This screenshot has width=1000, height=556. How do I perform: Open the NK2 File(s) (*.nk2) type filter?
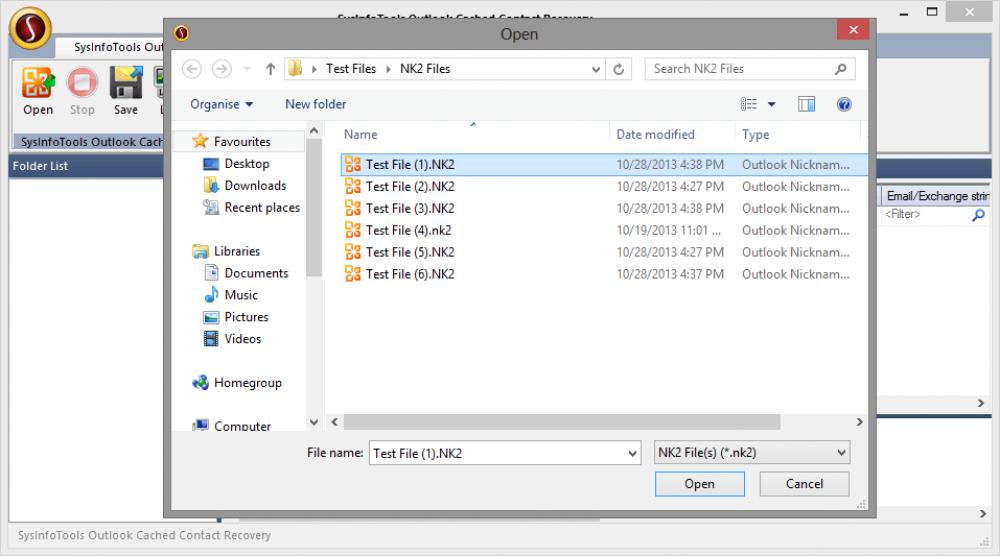click(x=752, y=453)
